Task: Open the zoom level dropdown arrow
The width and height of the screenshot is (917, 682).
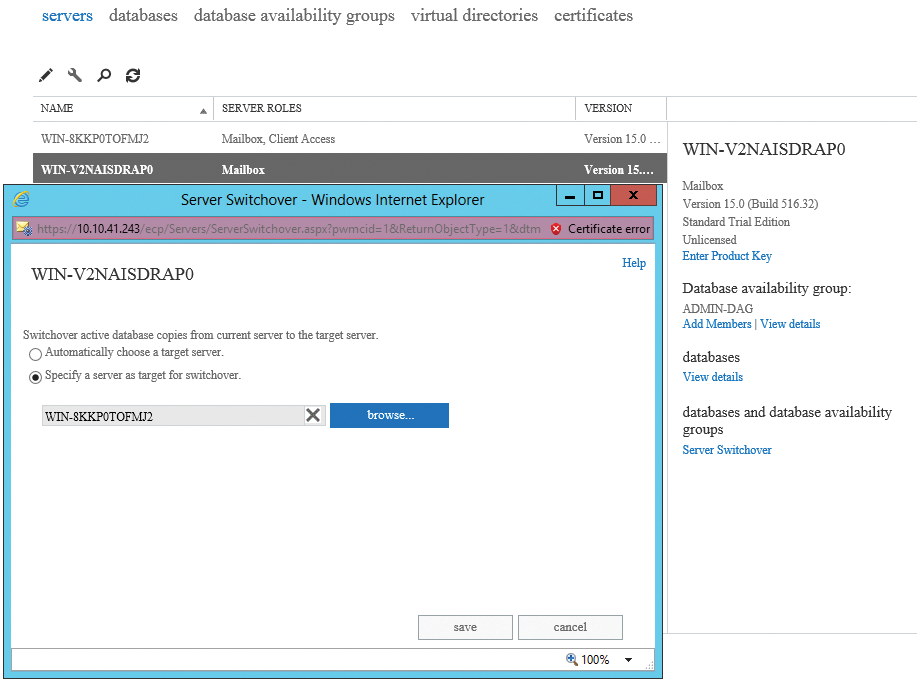Action: click(x=628, y=660)
